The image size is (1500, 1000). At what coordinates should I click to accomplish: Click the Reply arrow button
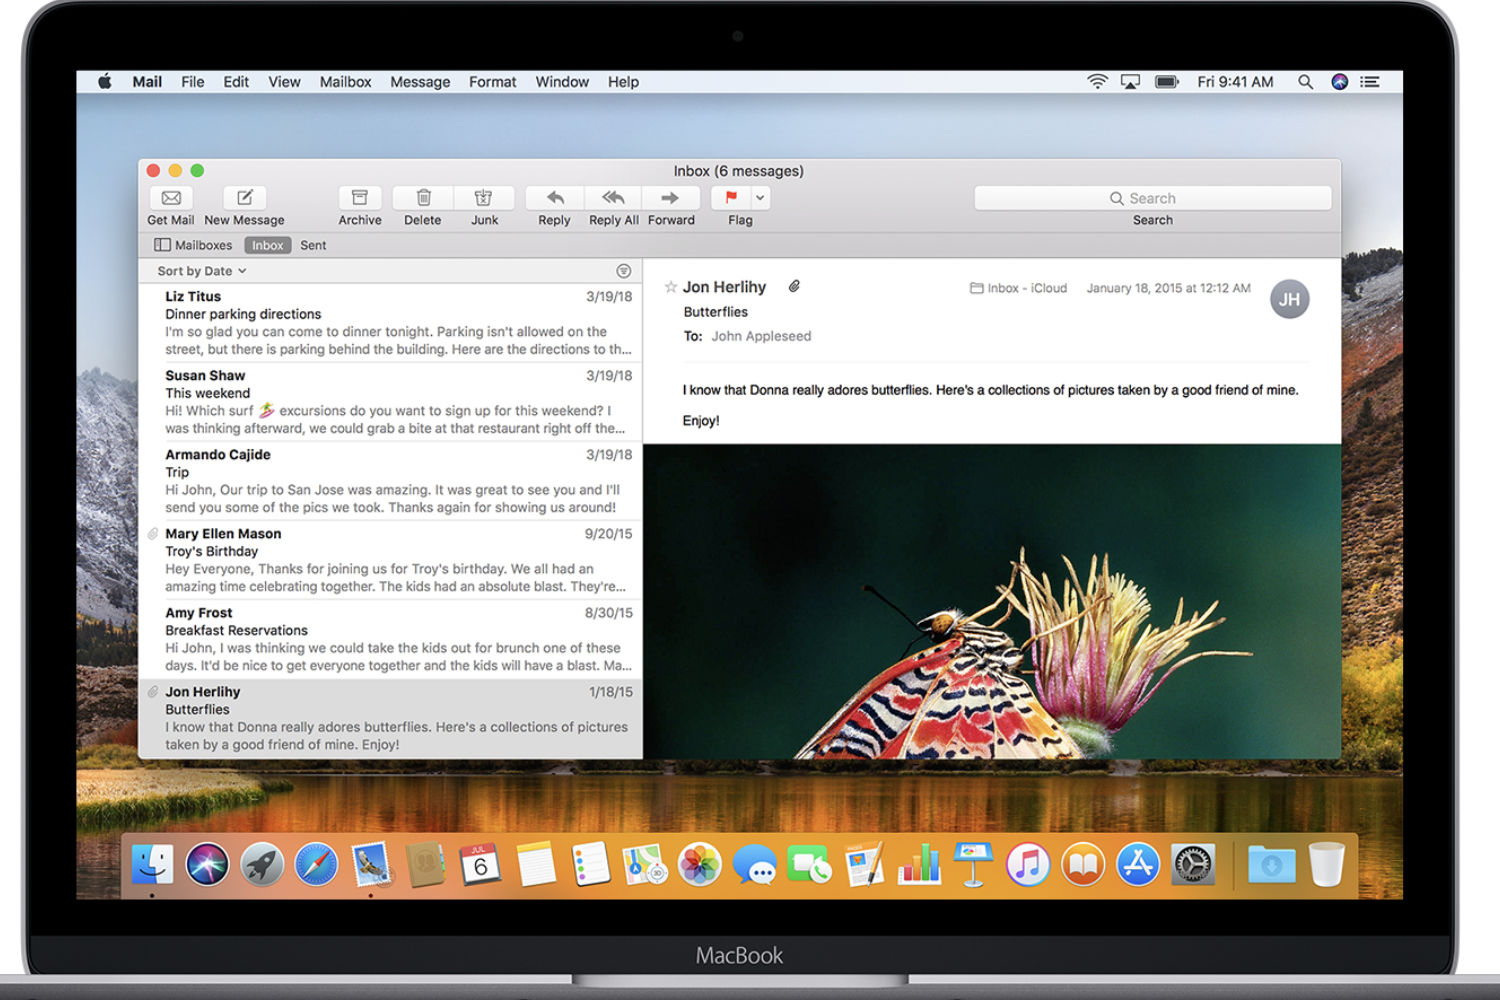555,198
